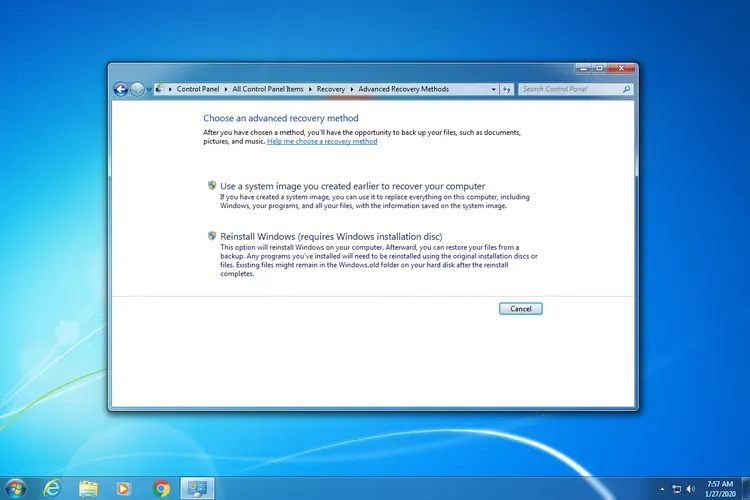This screenshot has height=500, width=750.
Task: Launch Internet Explorer from the taskbar
Action: click(x=52, y=488)
